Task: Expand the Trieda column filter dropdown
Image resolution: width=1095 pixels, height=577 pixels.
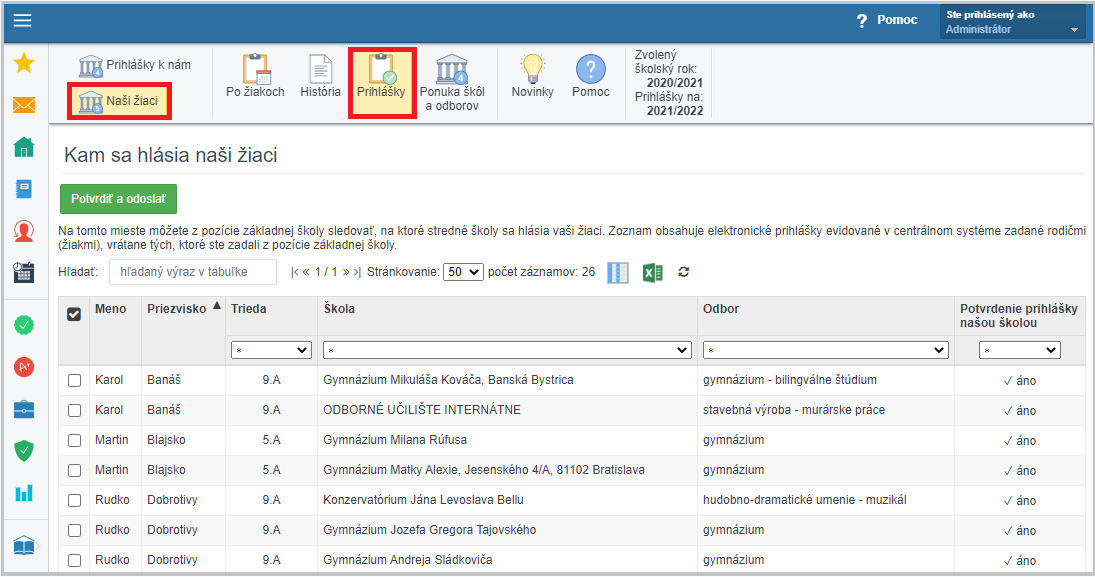Action: (271, 350)
